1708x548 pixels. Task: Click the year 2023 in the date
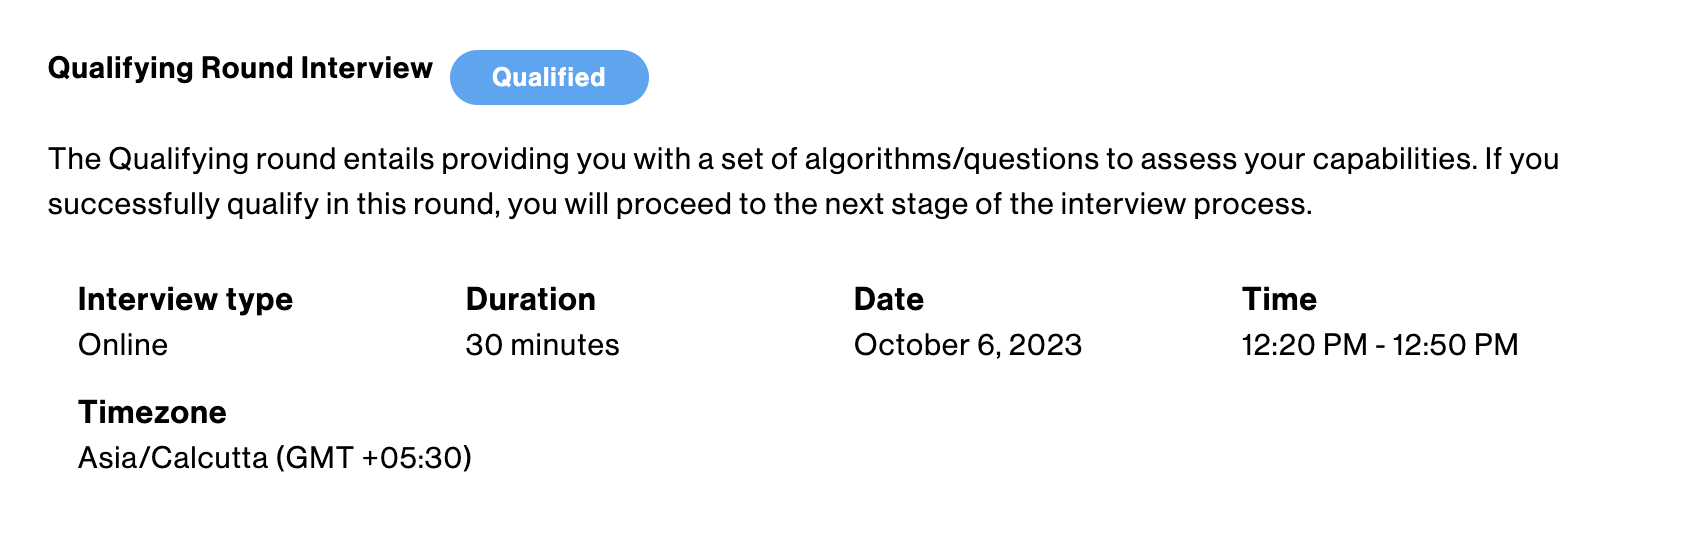click(1045, 345)
